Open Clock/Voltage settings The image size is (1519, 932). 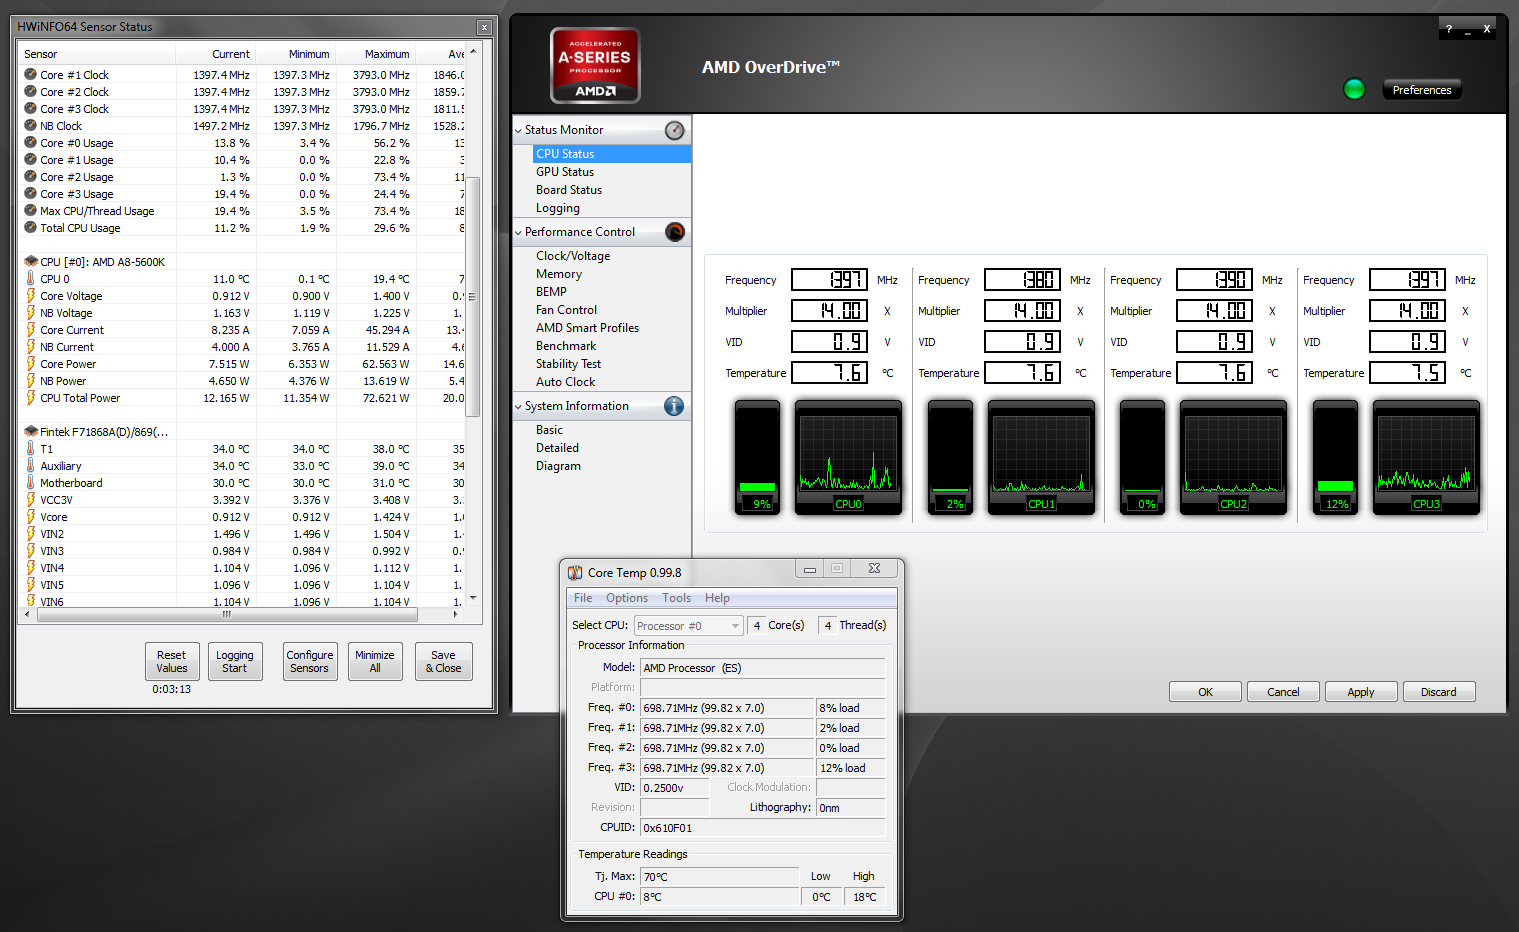point(573,256)
